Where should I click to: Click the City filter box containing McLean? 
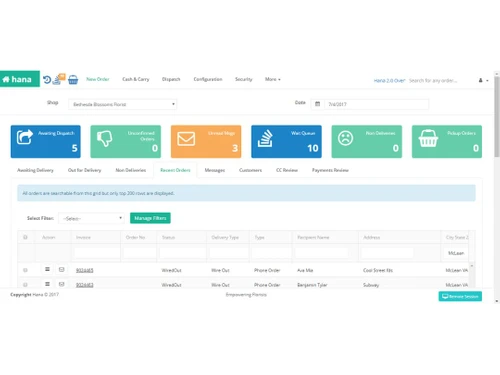(456, 253)
